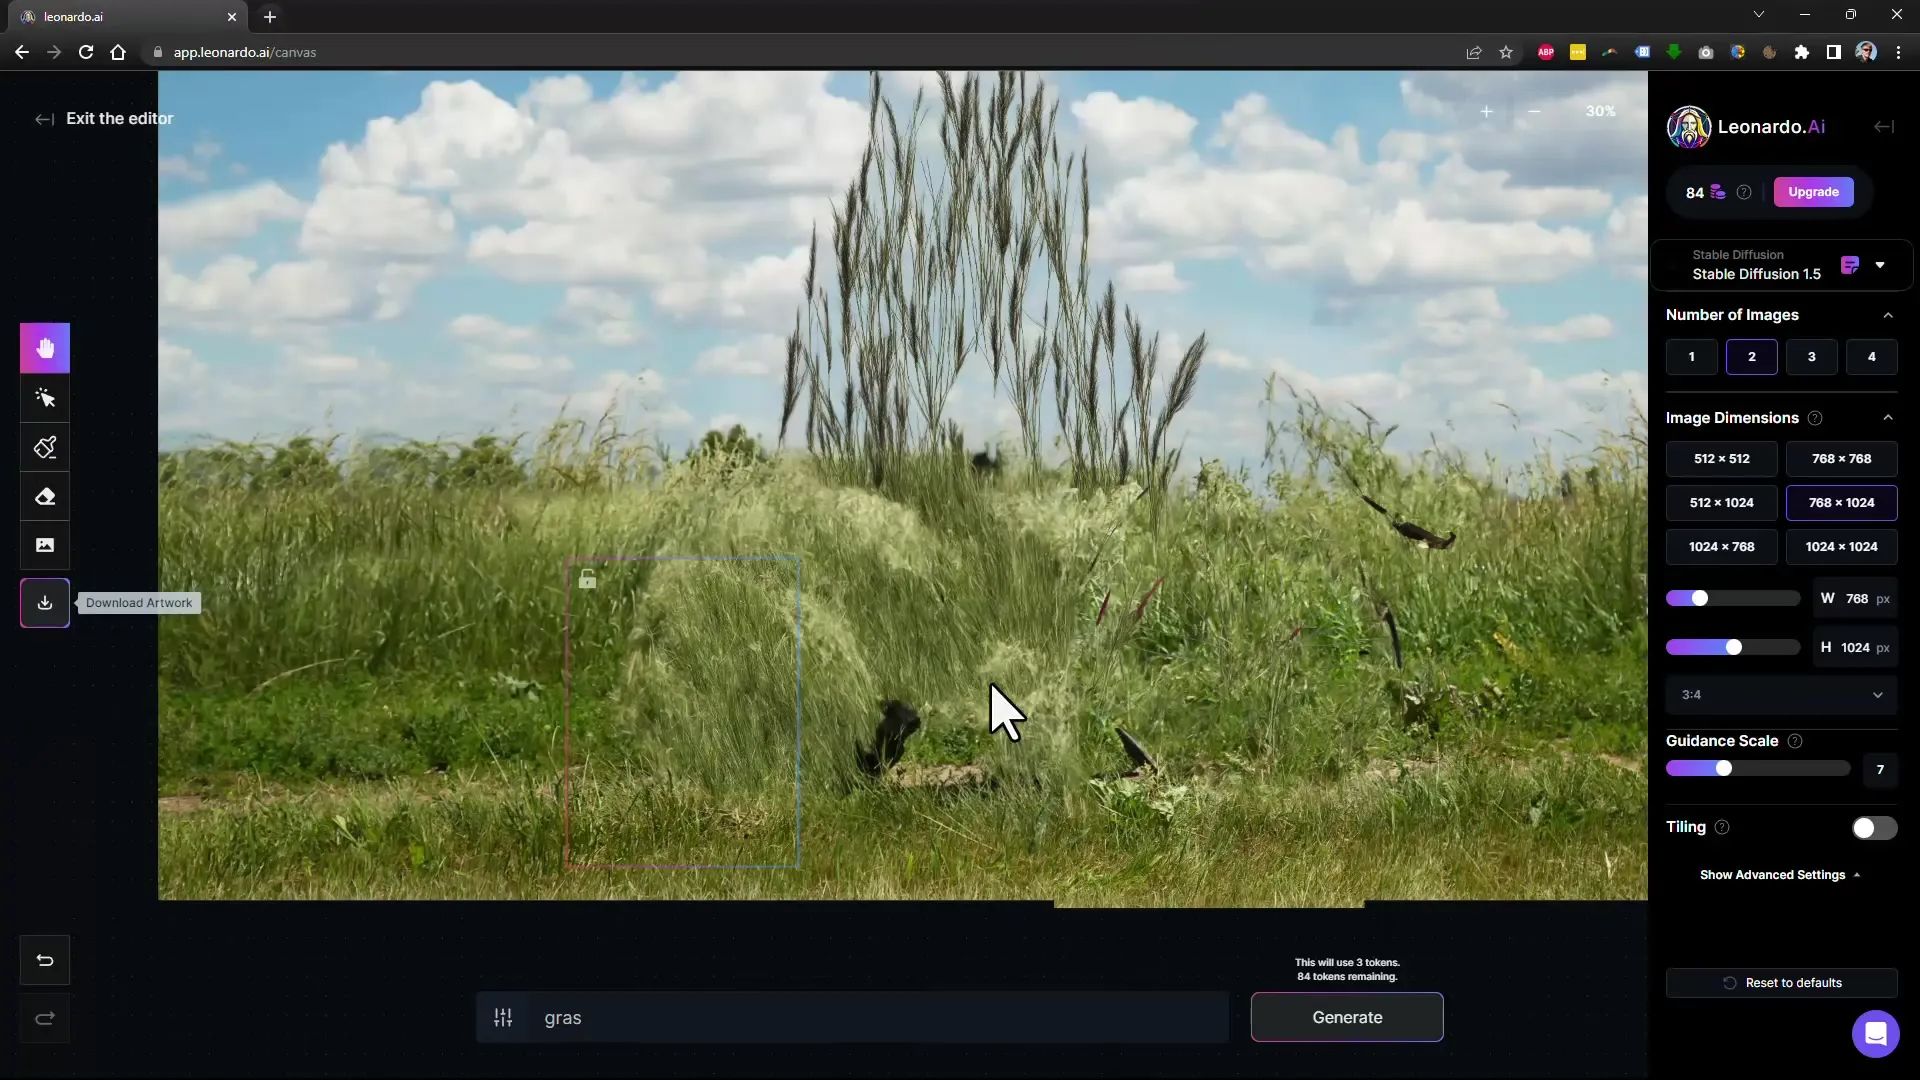
Task: Collapse the Number of Images section
Action: point(1888,315)
